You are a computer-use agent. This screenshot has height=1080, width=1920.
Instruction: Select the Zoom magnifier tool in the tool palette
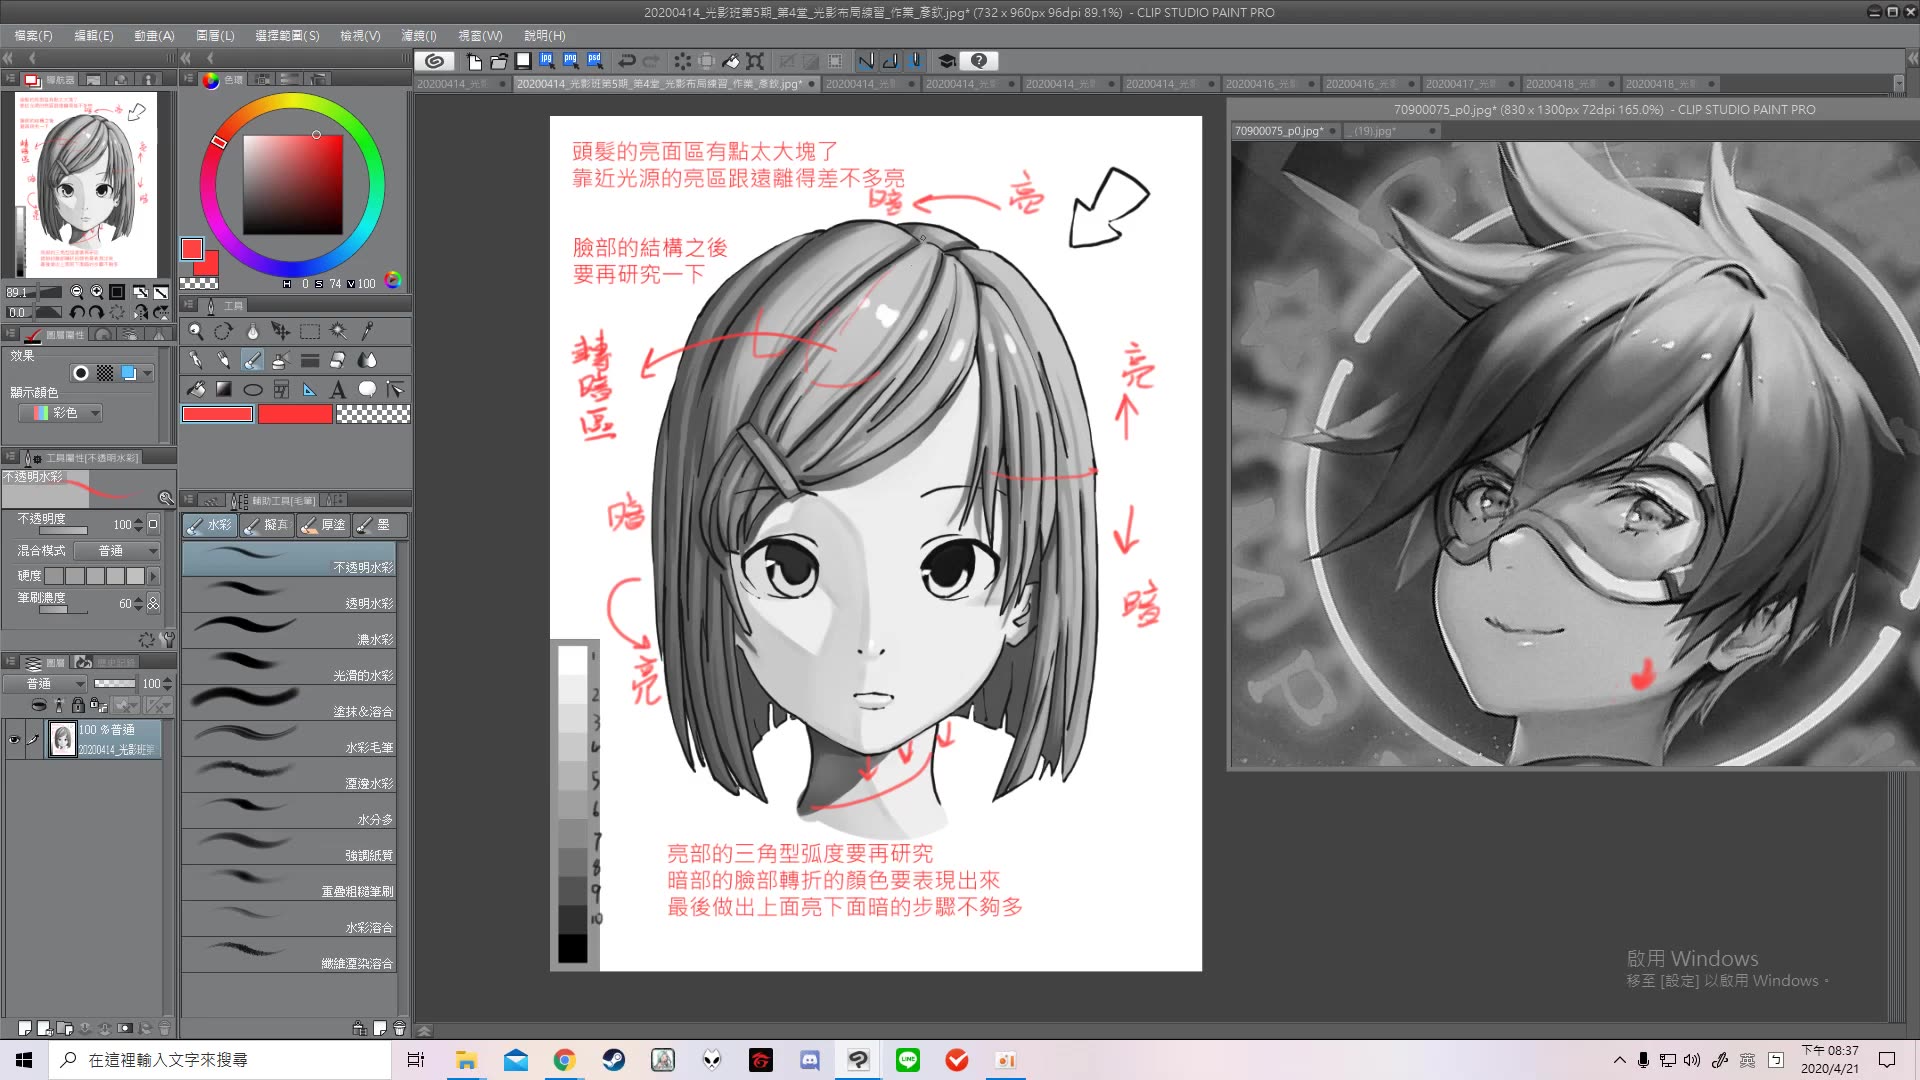click(196, 331)
